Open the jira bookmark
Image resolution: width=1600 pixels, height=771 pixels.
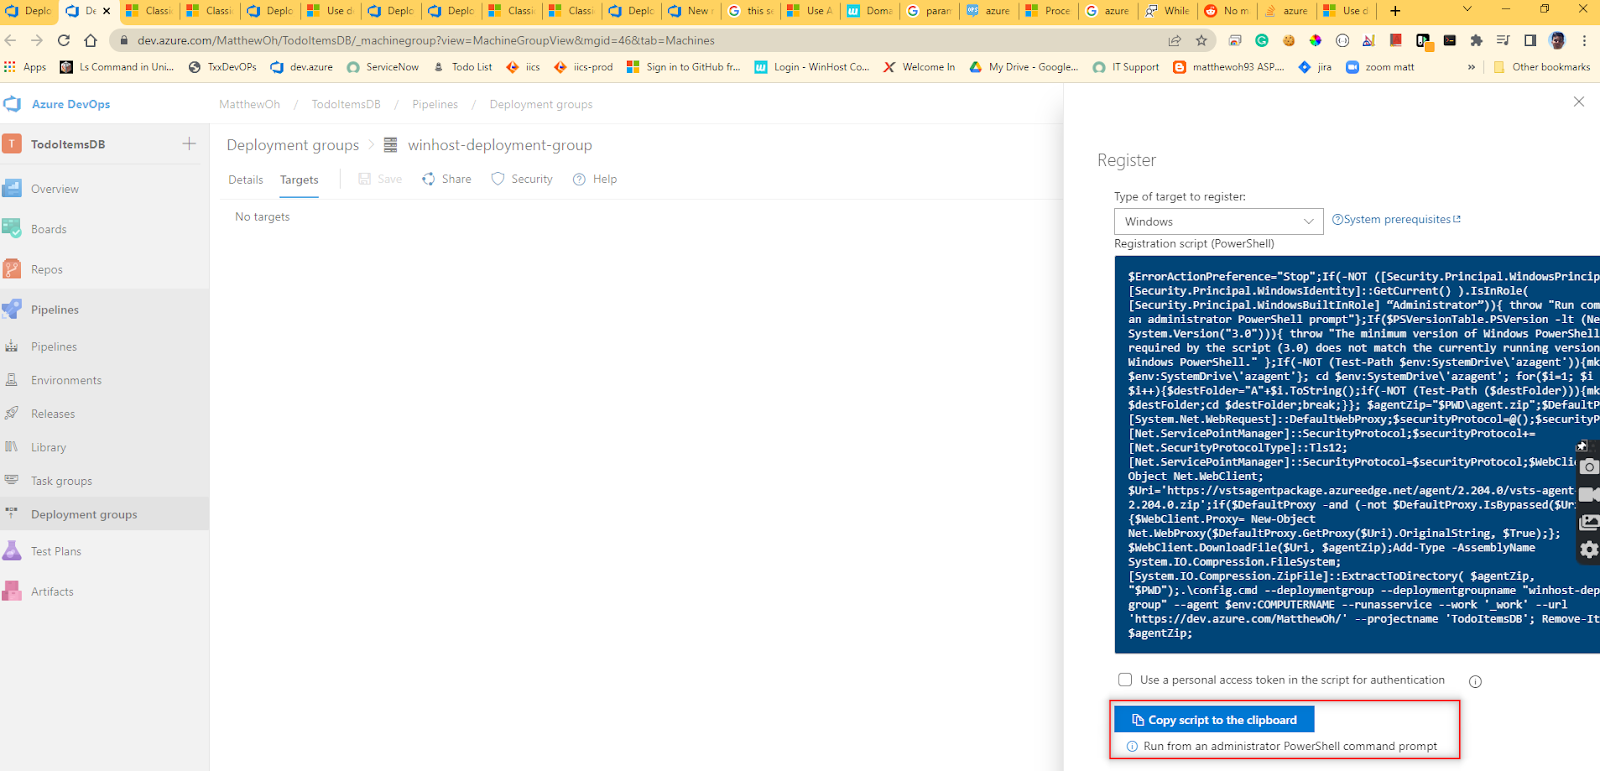(x=1315, y=67)
